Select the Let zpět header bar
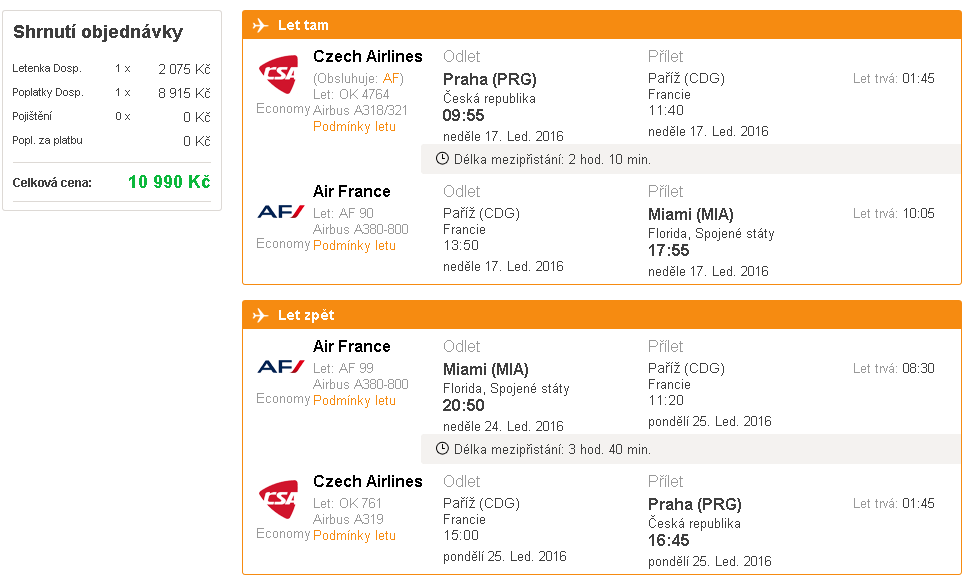 coord(601,315)
